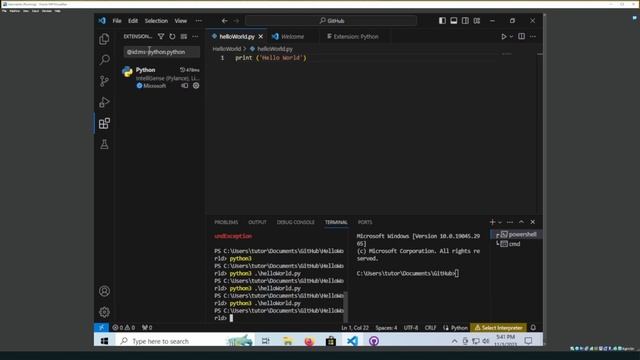Select the Python extension entry
Image resolution: width=640 pixels, height=360 pixels.
161,78
